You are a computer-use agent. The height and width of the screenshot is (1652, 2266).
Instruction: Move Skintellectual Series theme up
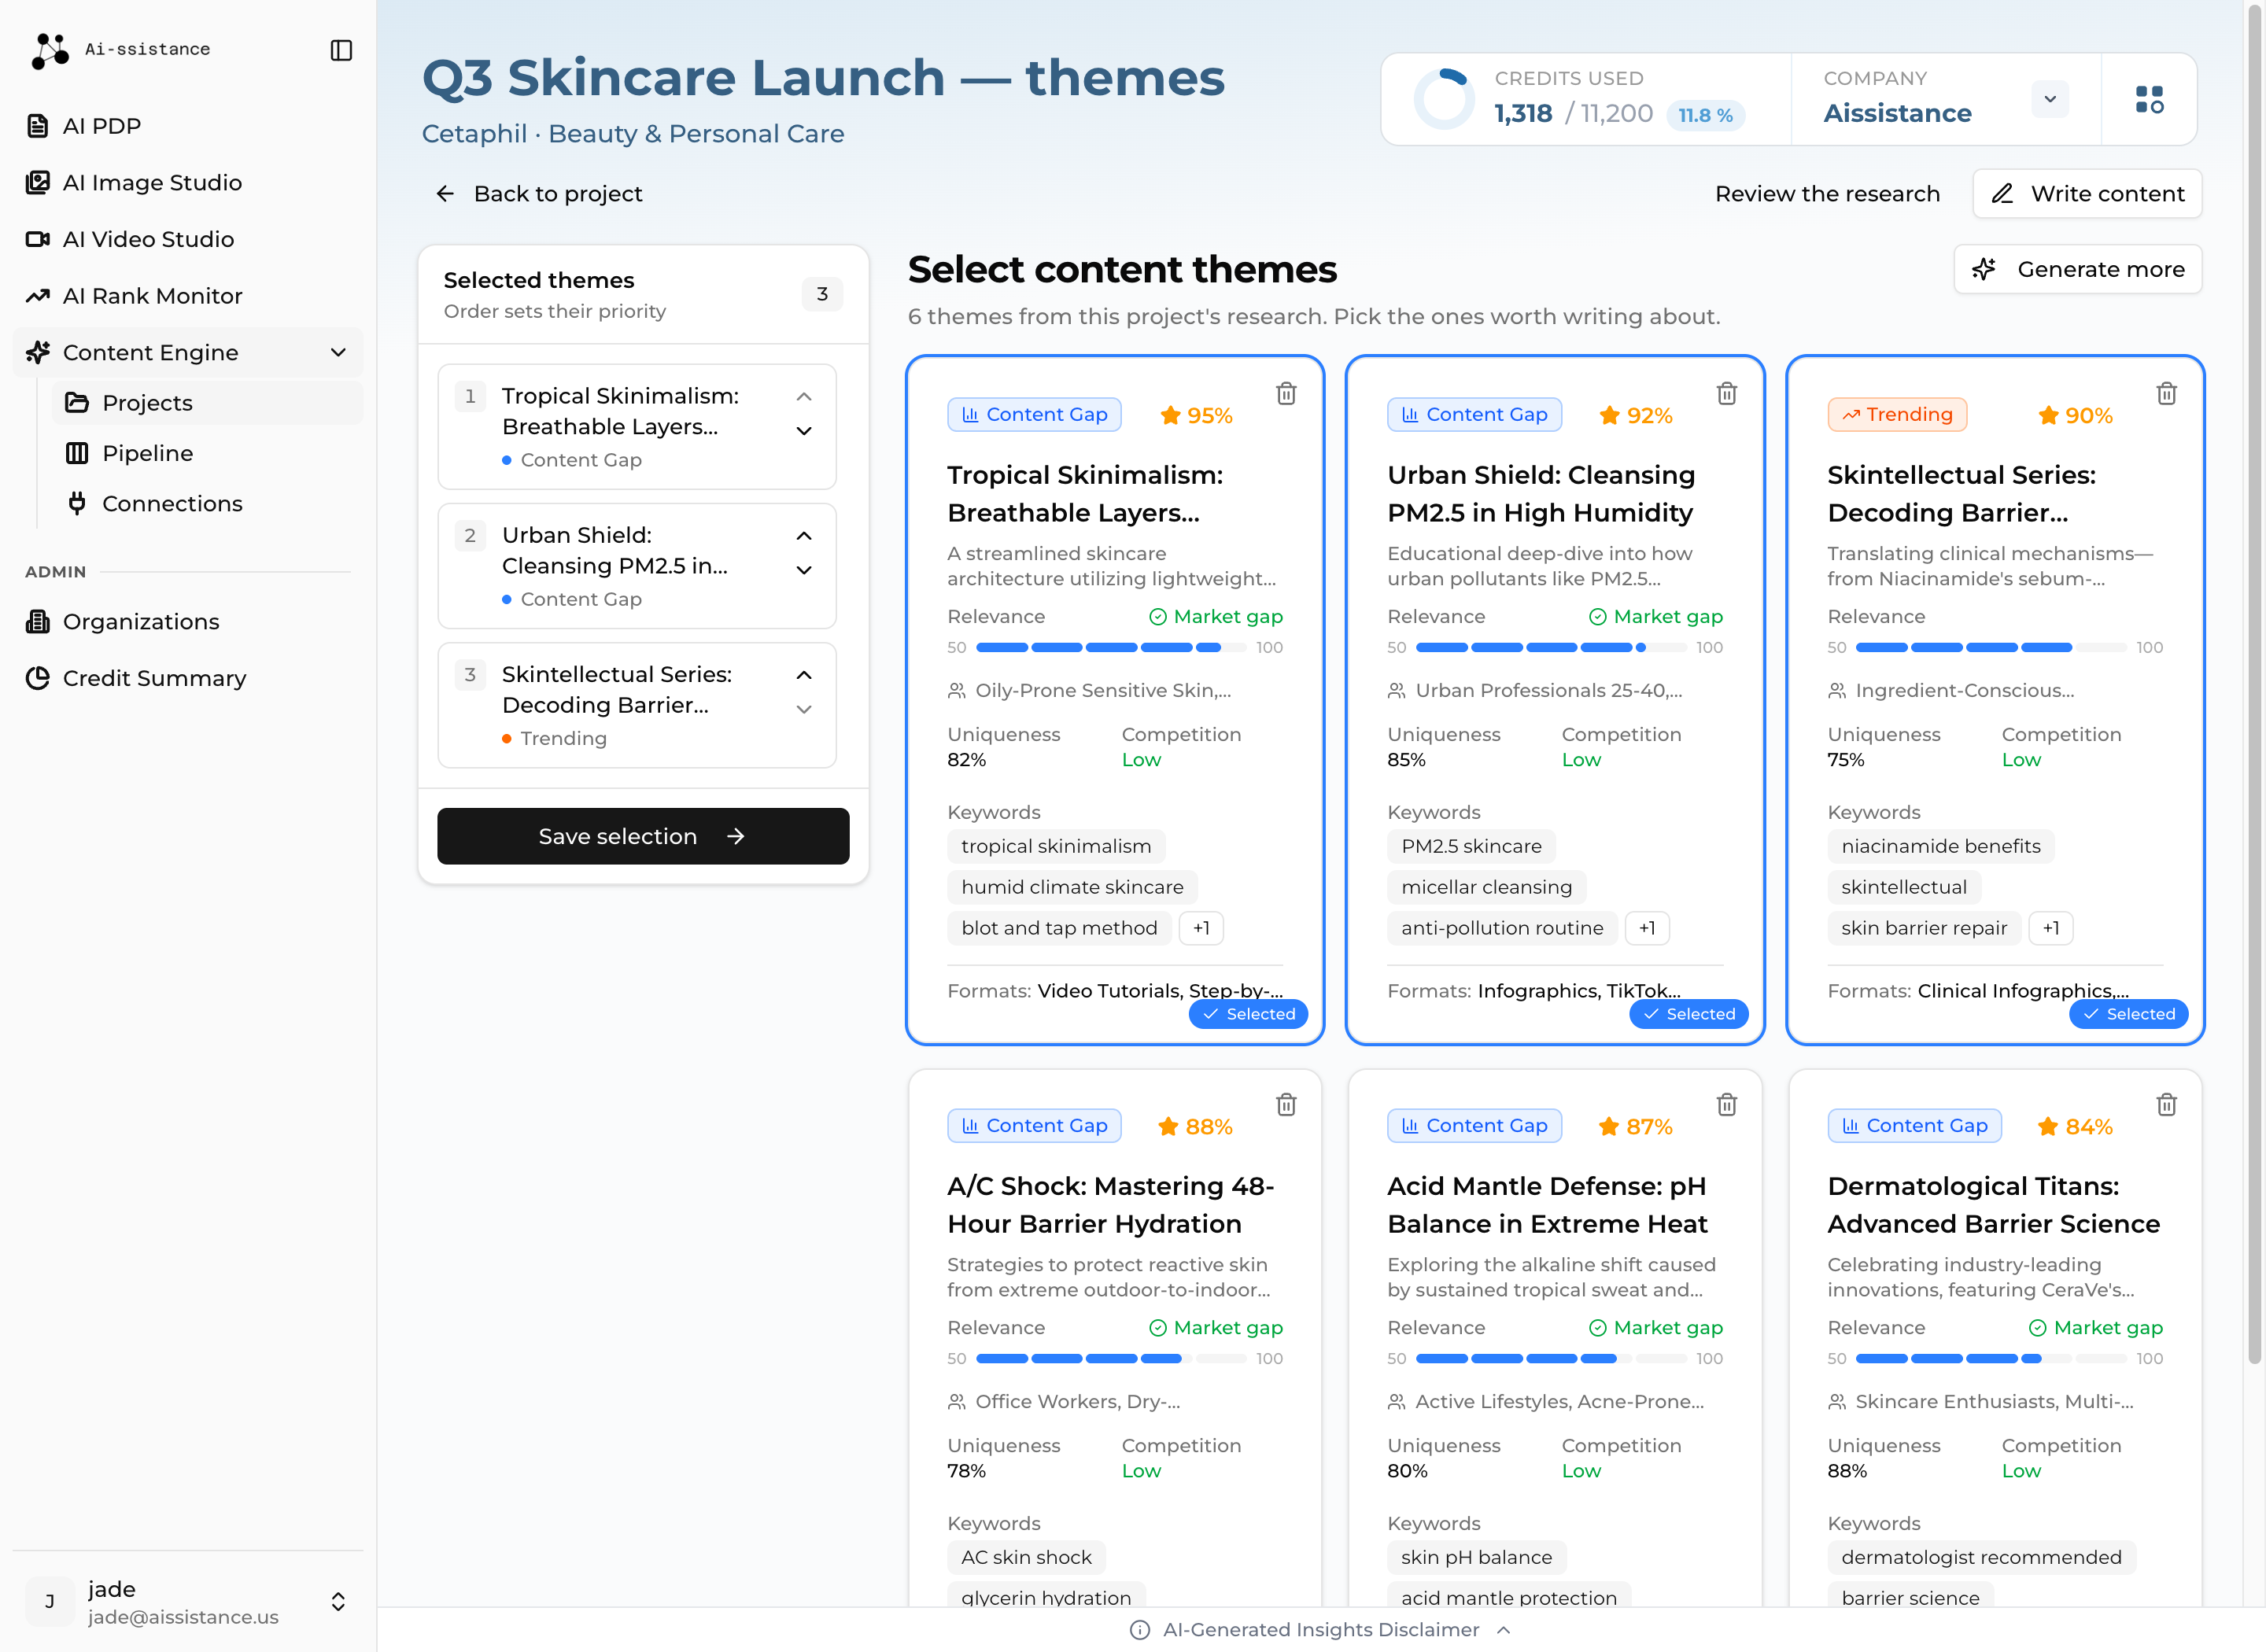[x=804, y=675]
